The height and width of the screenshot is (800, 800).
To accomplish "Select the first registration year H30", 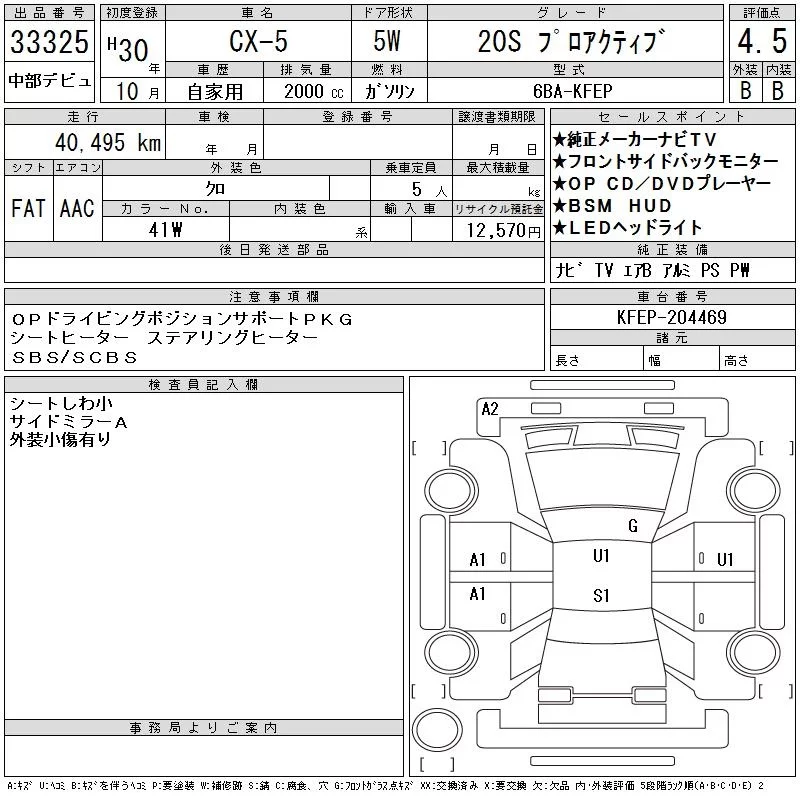I will (128, 49).
